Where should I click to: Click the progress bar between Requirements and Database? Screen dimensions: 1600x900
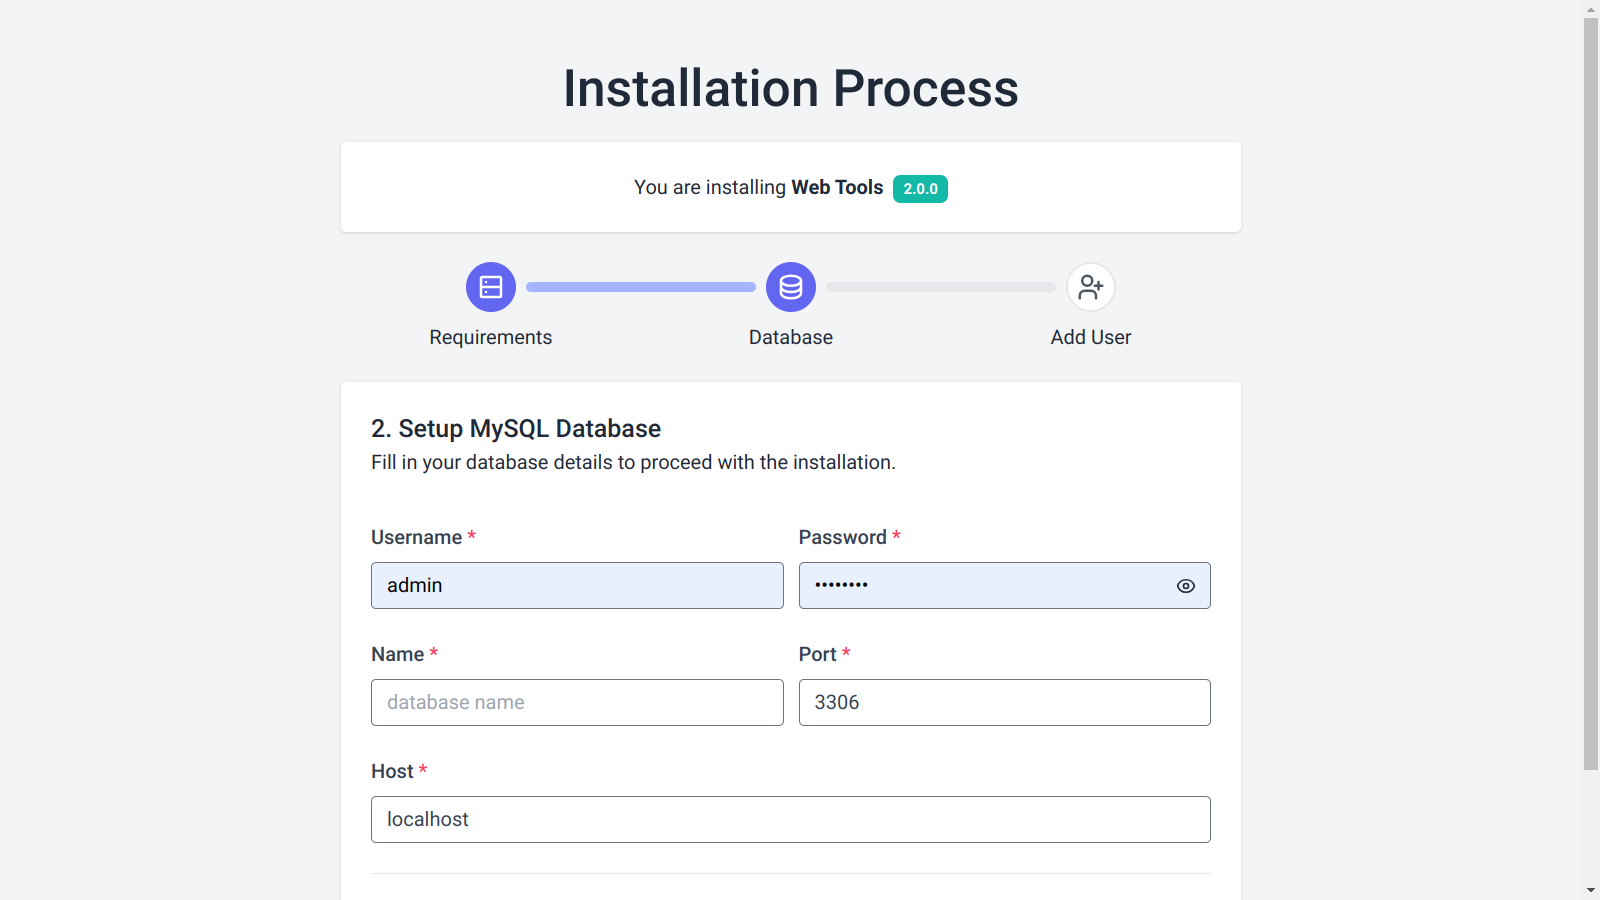[640, 286]
